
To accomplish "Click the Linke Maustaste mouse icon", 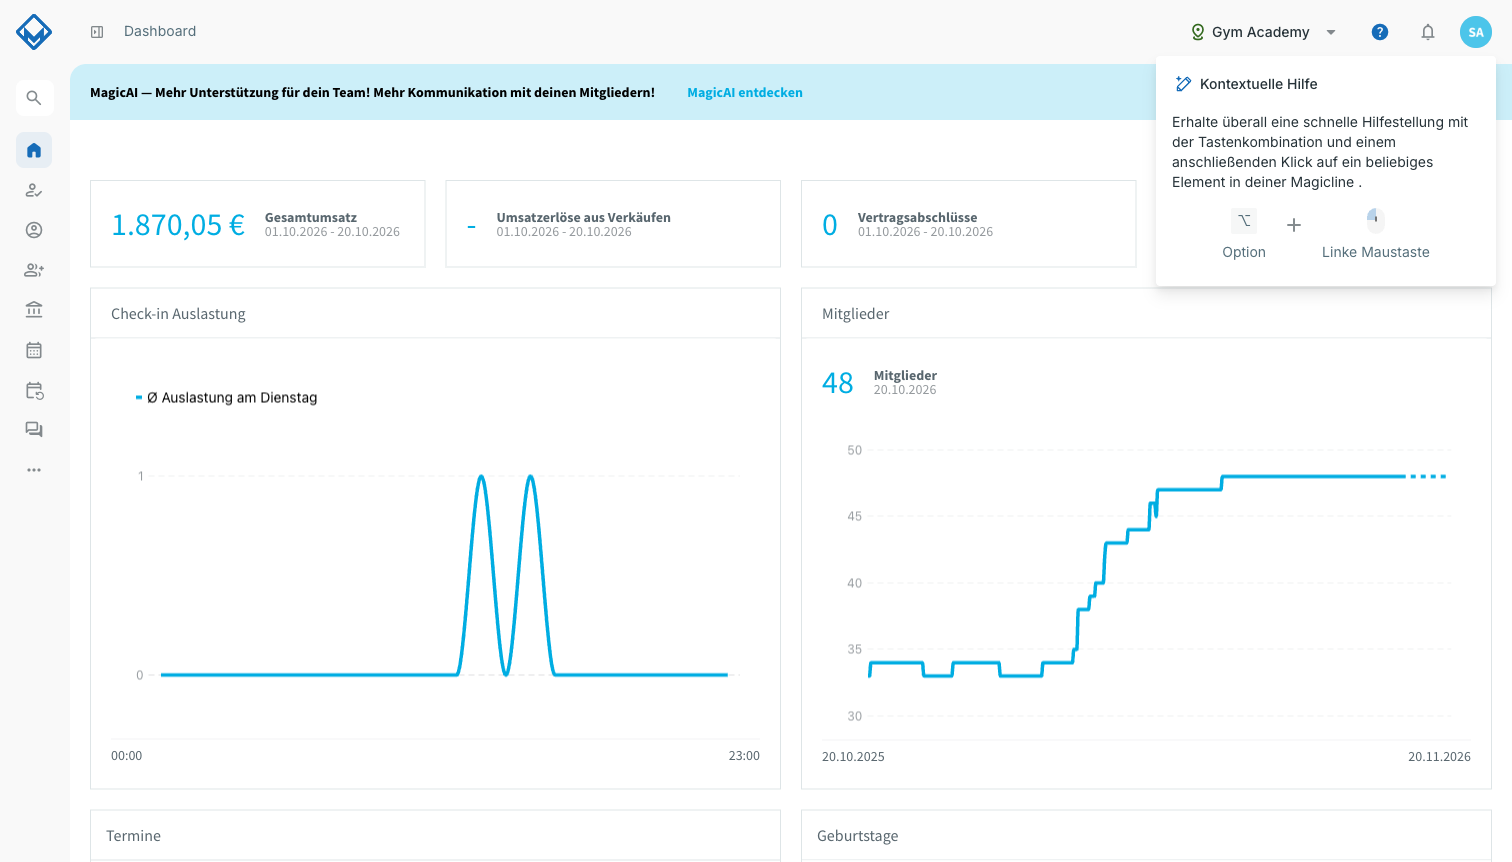I will click(1375, 219).
